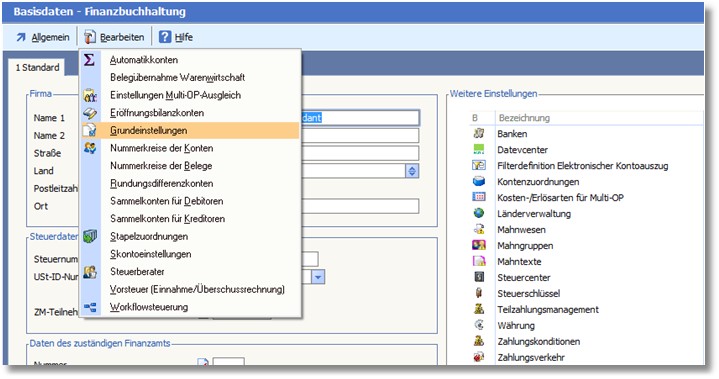Screen dimensions: 719x379
Task: Expand the USt-ID-Nummer dropdown arrow
Action: point(318,277)
